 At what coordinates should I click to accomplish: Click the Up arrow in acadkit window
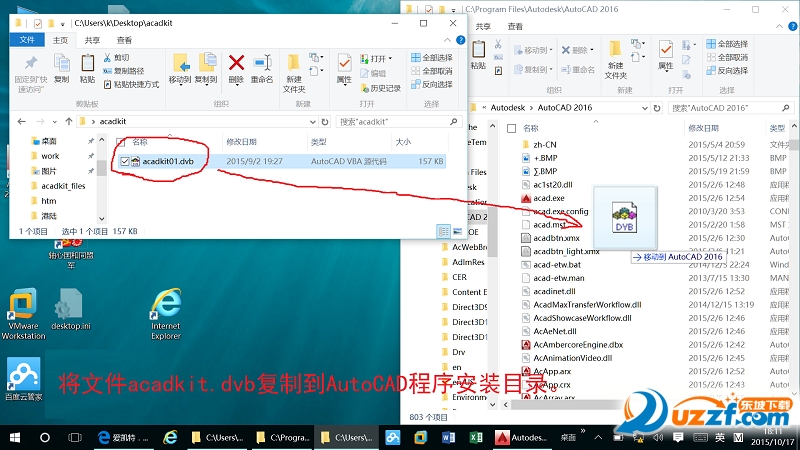(68, 121)
